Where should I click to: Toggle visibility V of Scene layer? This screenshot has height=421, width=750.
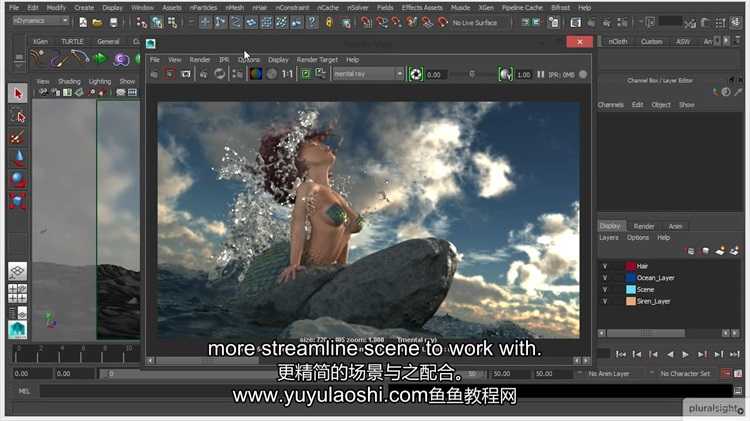pyautogui.click(x=605, y=289)
